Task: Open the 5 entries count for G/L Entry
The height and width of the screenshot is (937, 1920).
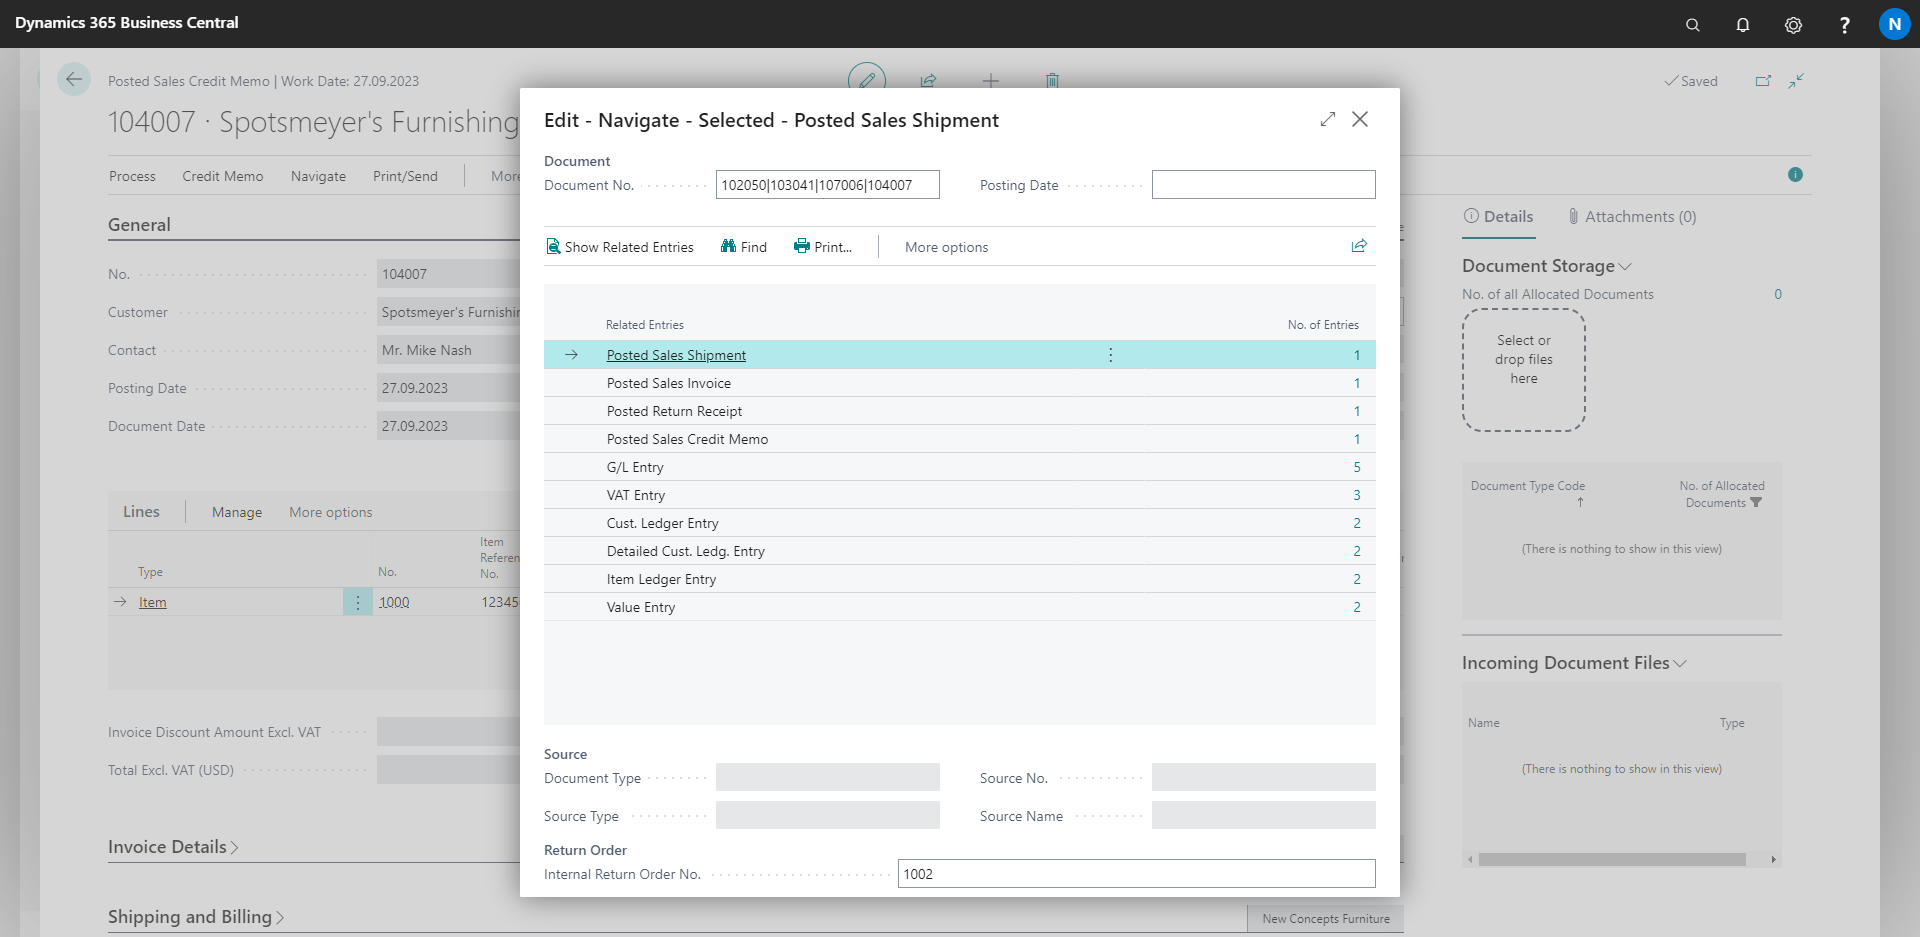Action: pos(1357,467)
